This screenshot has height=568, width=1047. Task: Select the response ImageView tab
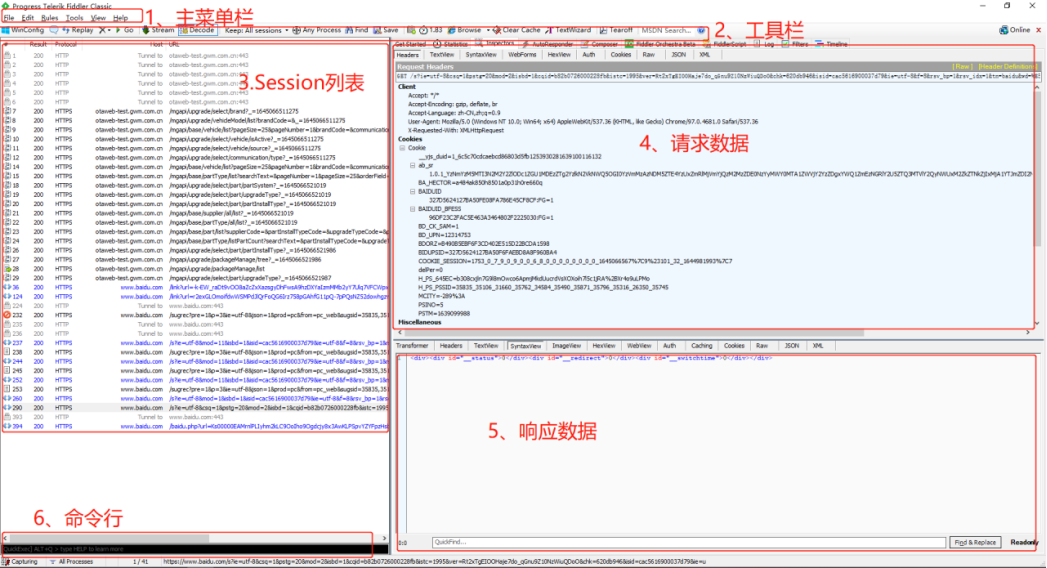[x=567, y=346]
